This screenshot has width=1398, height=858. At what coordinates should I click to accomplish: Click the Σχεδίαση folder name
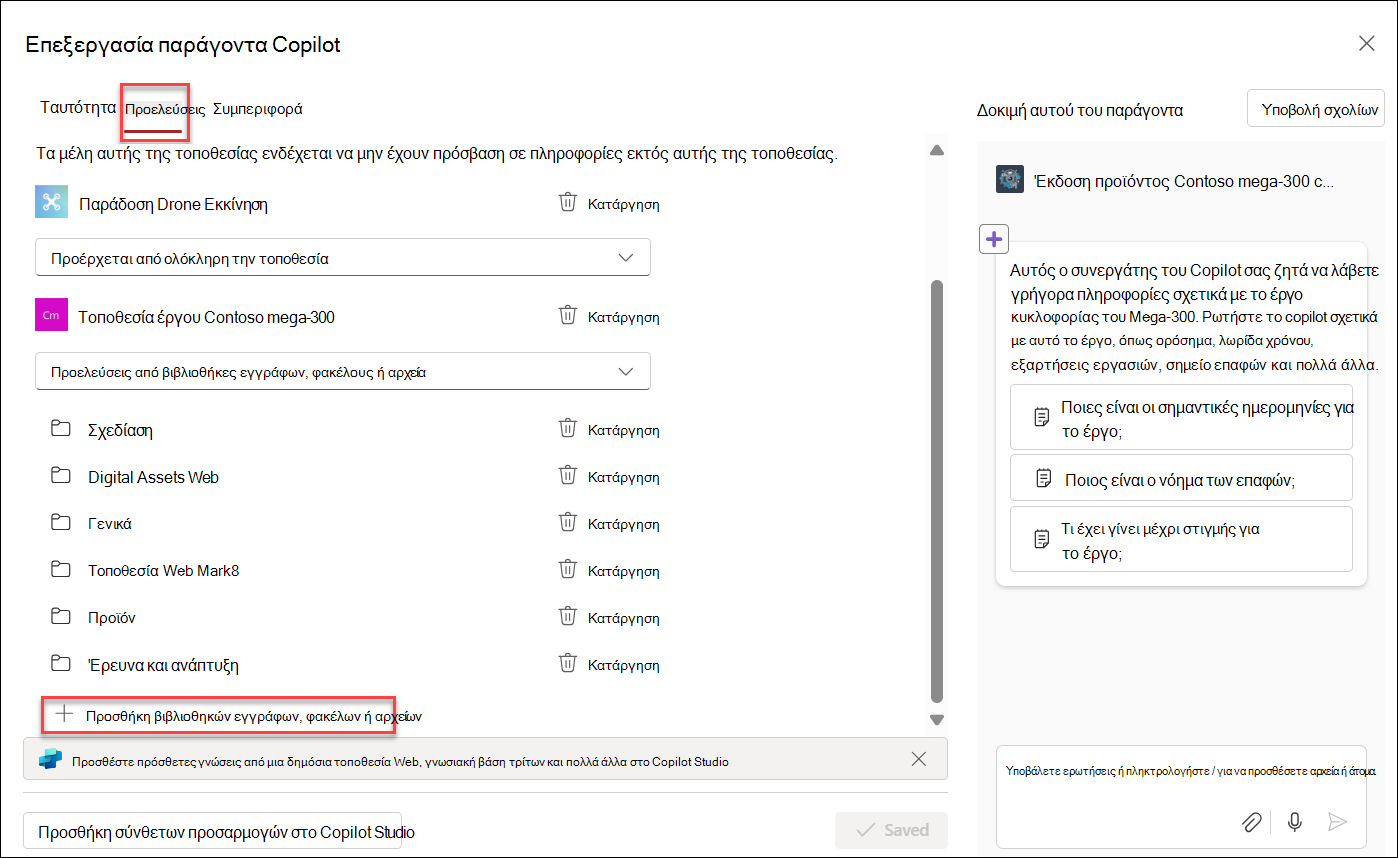[x=120, y=430]
